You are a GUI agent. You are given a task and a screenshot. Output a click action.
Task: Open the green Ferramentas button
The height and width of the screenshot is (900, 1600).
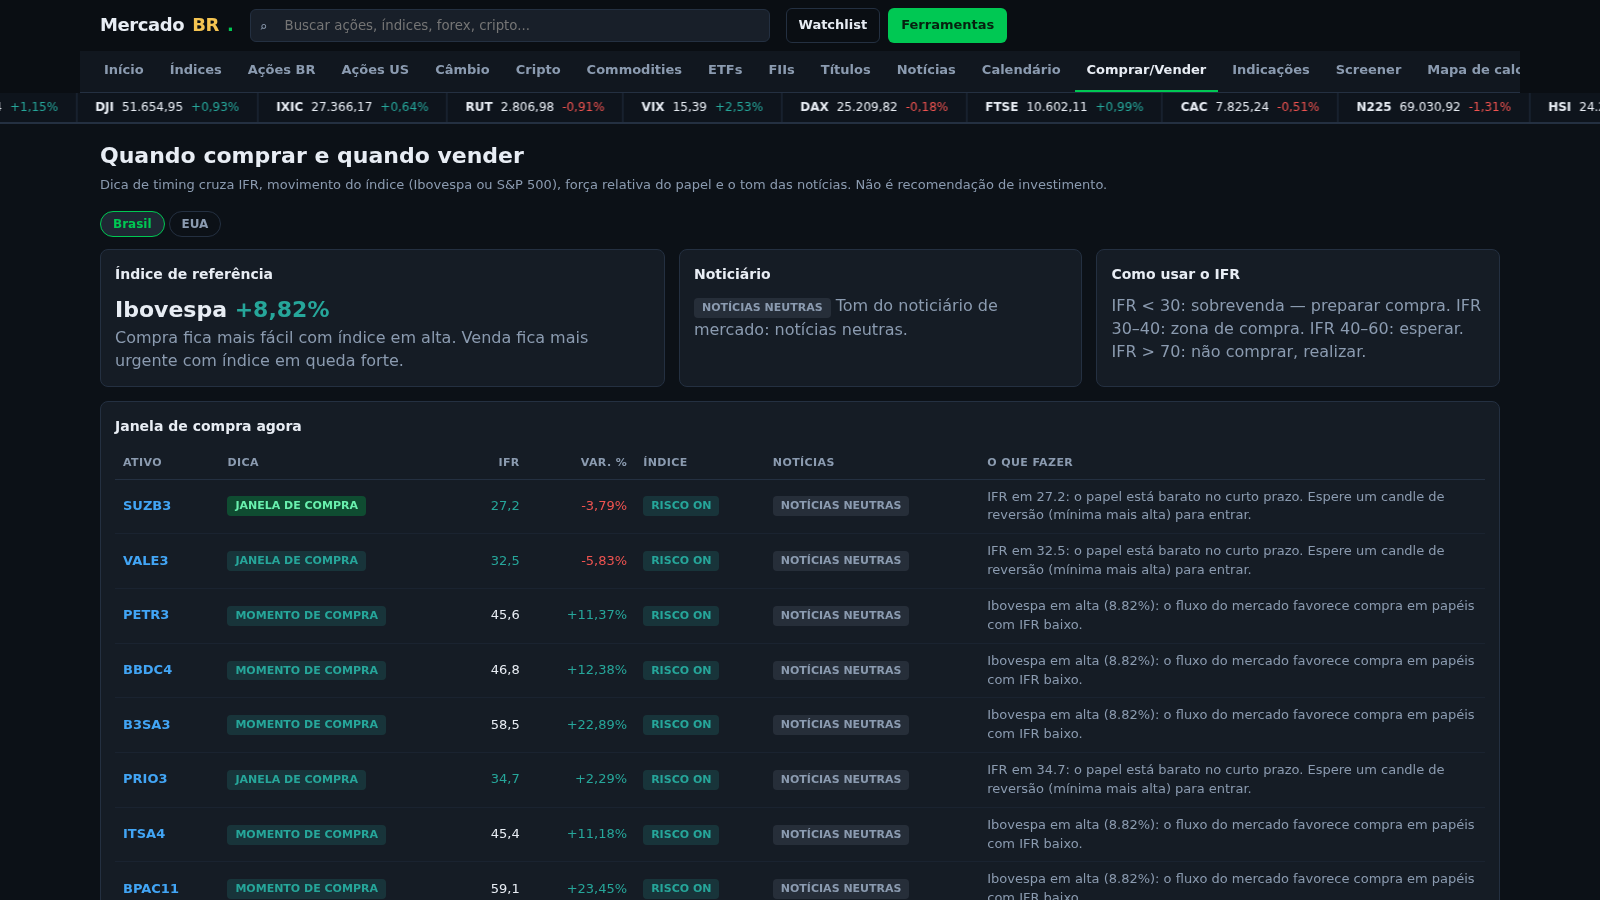(x=947, y=25)
